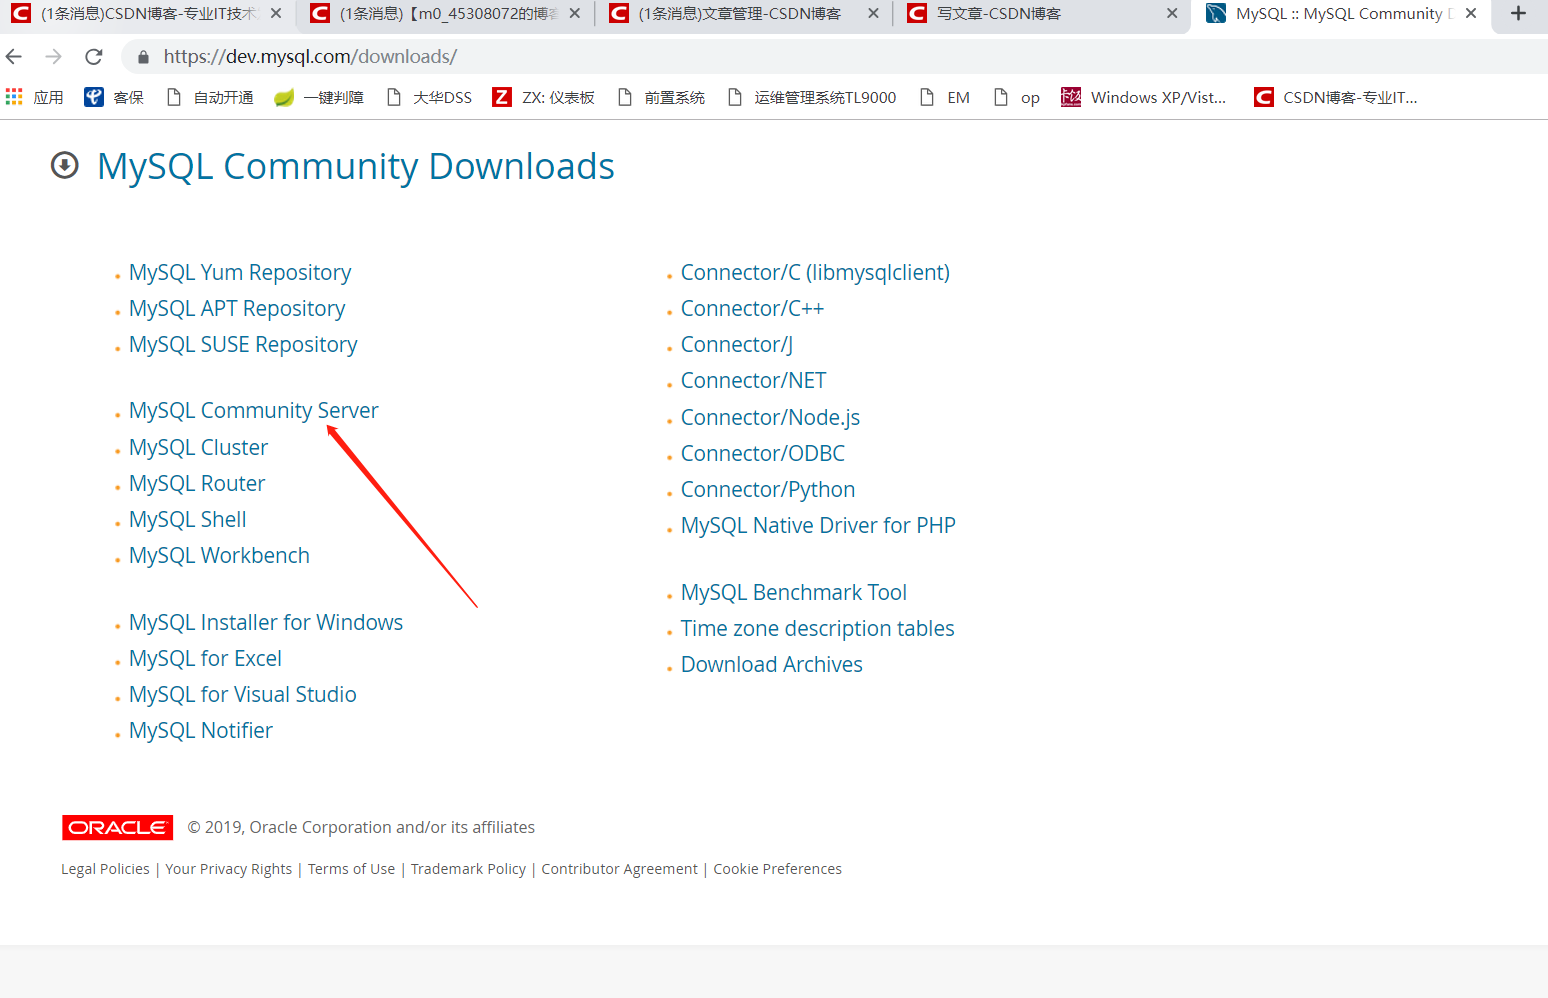Click the padlock site info icon

pyautogui.click(x=143, y=57)
